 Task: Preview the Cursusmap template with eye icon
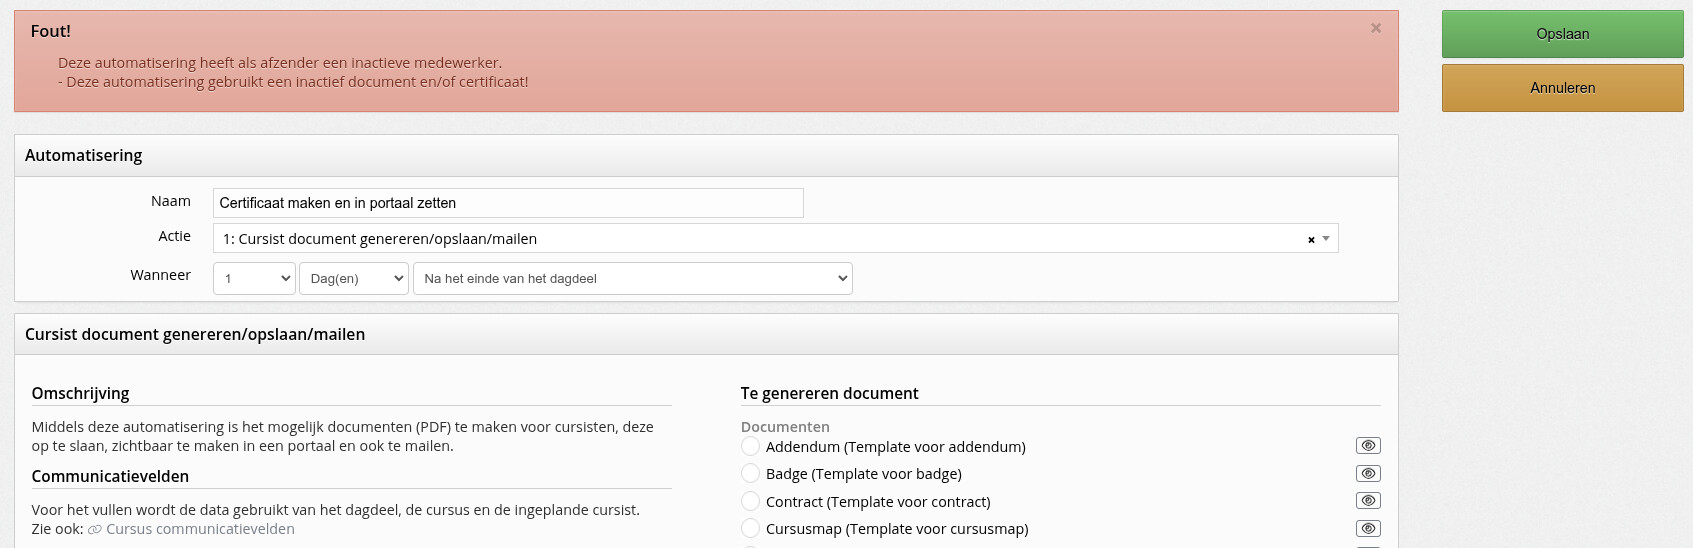[x=1367, y=528]
